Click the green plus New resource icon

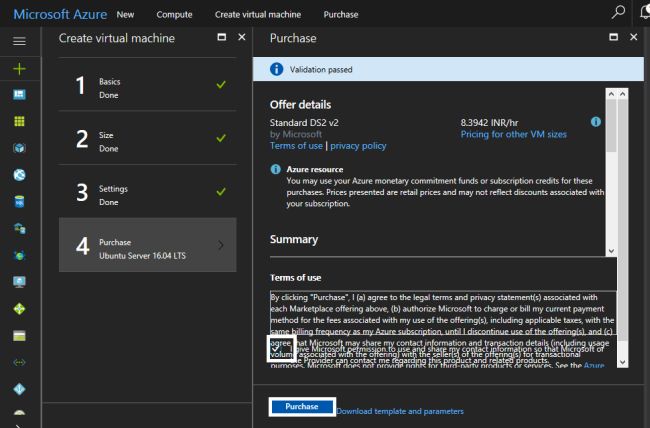click(x=19, y=68)
